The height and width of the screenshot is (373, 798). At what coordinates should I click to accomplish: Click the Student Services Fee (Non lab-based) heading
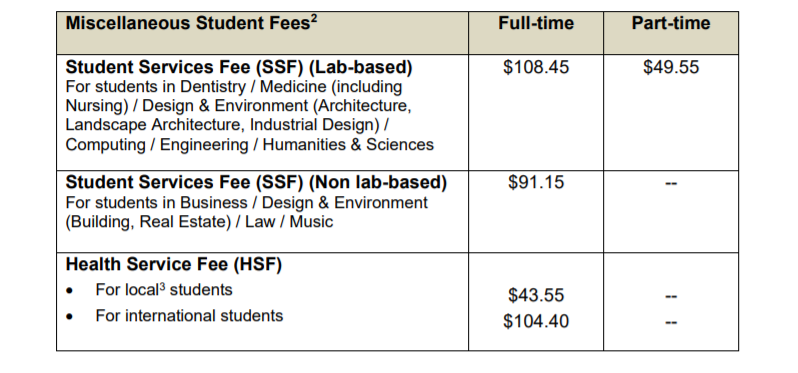256,182
